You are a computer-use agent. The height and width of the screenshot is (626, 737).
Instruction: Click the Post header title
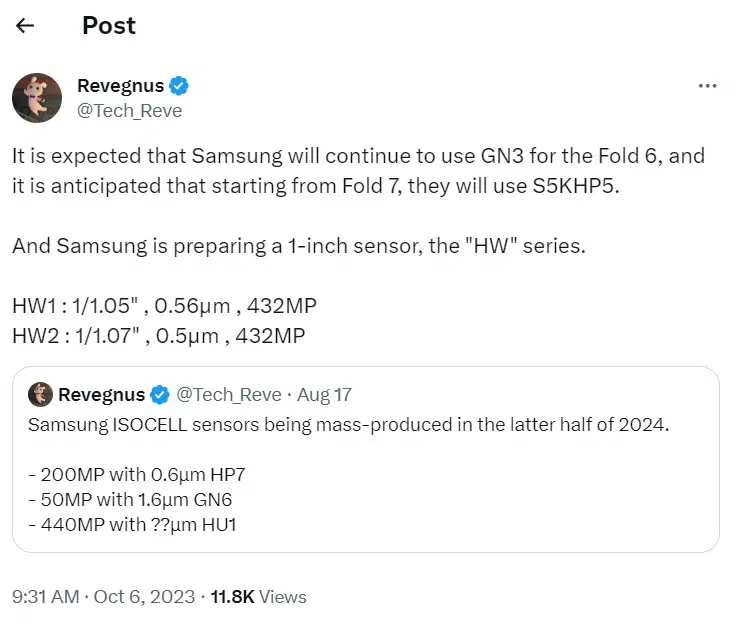point(108,25)
